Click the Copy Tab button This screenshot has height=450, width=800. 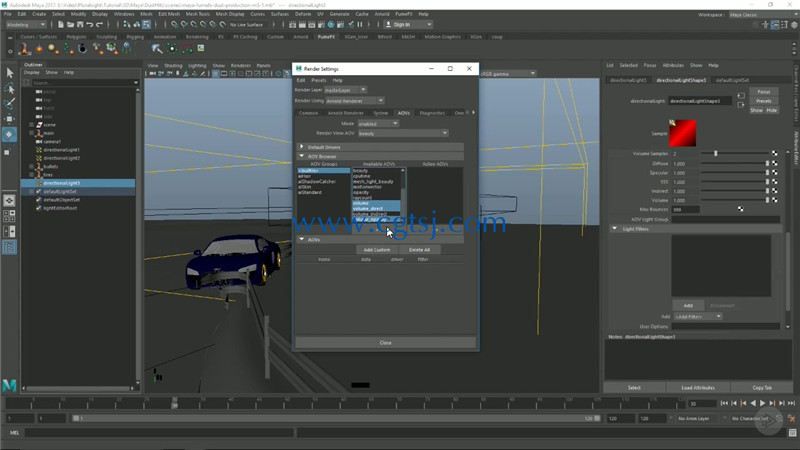pos(762,388)
